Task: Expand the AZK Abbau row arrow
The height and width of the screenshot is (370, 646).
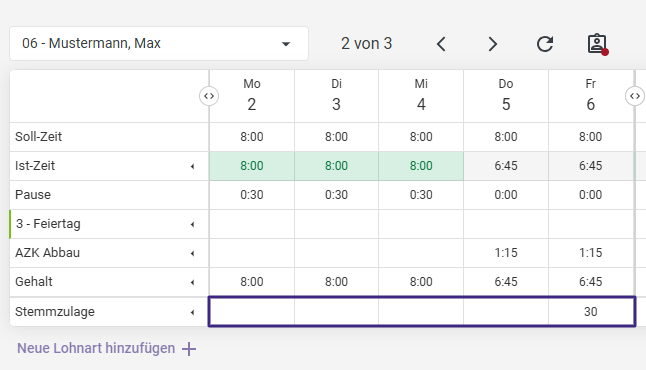Action: pyautogui.click(x=192, y=253)
